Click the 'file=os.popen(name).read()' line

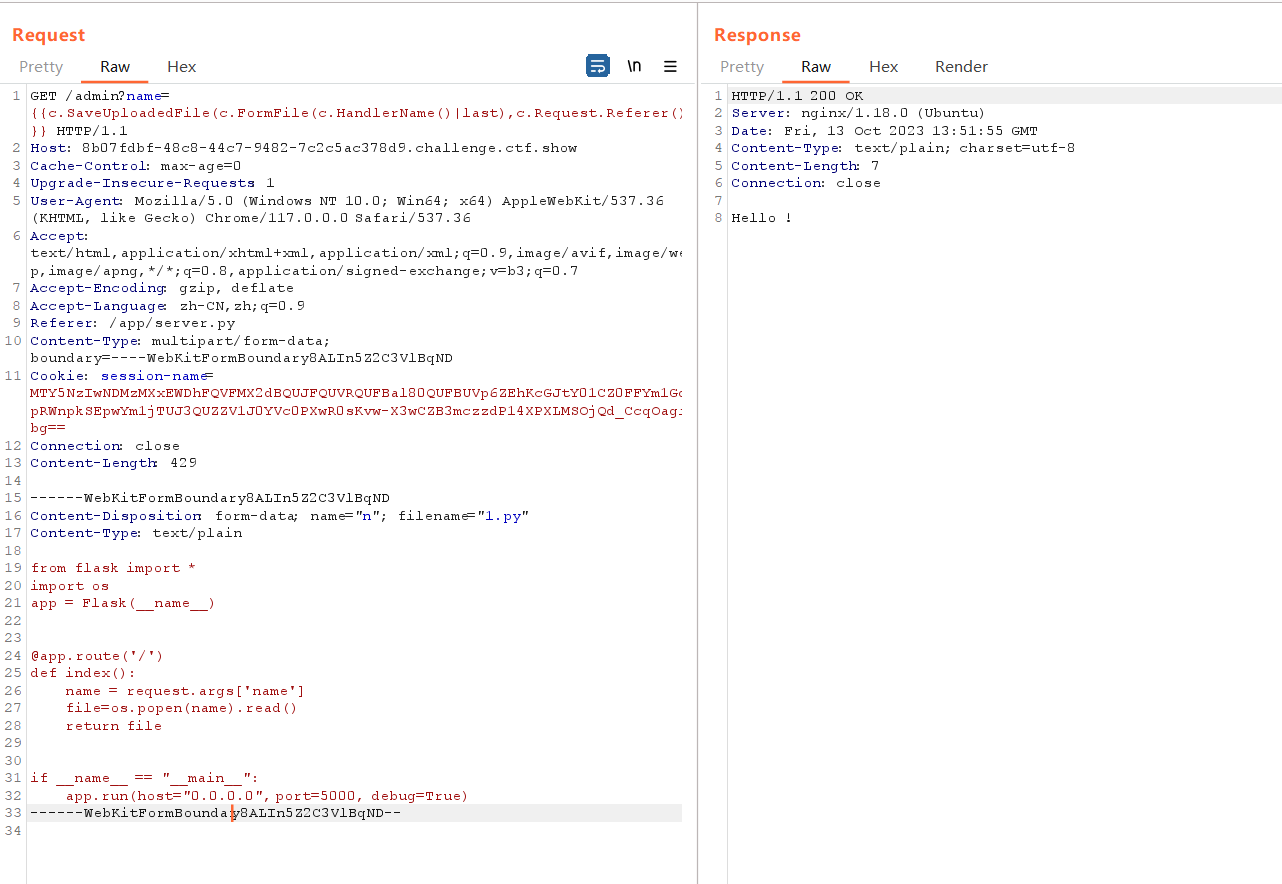point(181,708)
